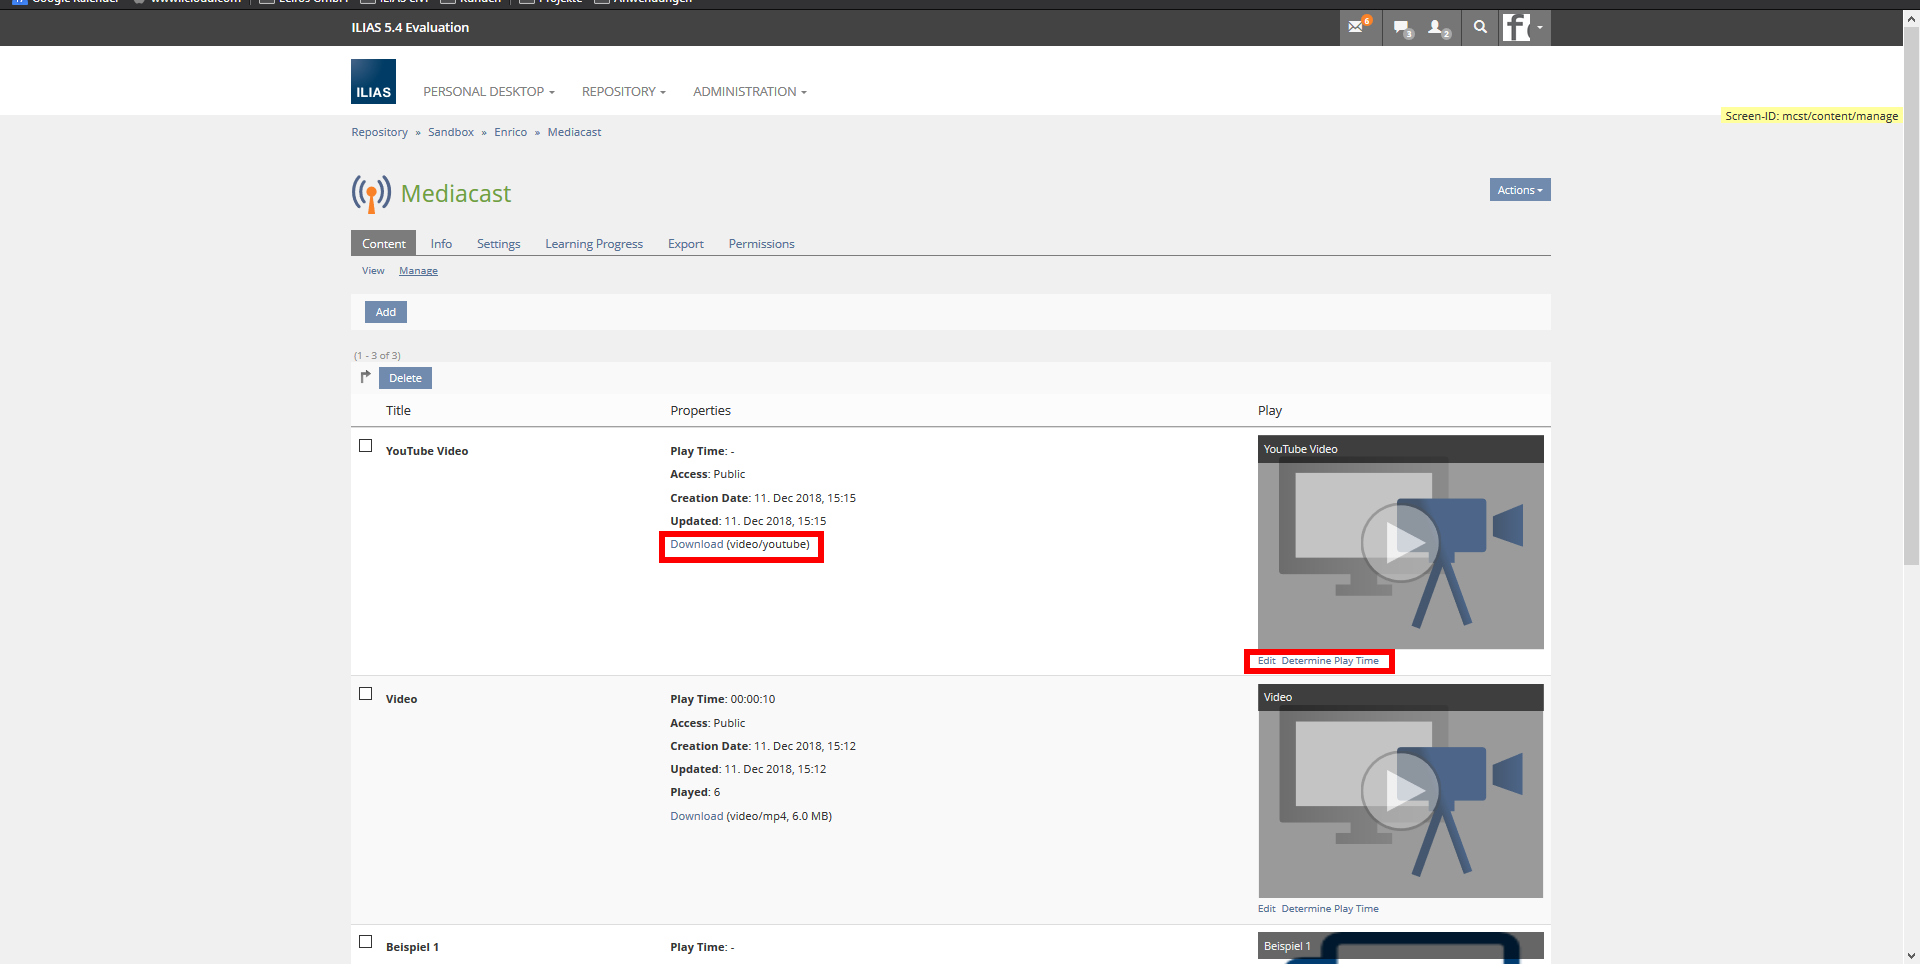The width and height of the screenshot is (1920, 964).
Task: Open the user avatar account menu
Action: (1523, 28)
